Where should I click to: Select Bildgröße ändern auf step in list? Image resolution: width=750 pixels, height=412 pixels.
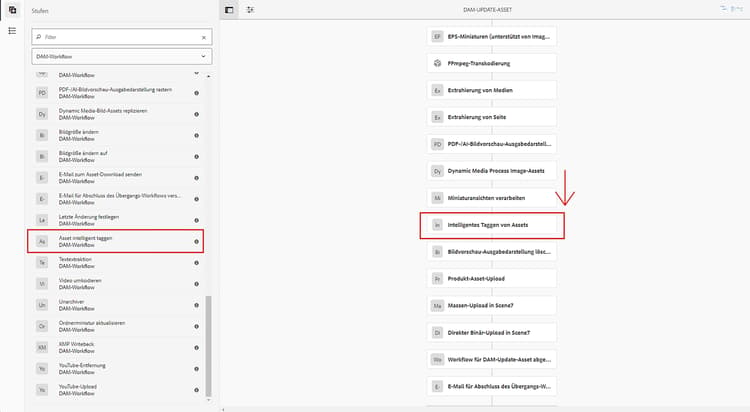click(116, 156)
